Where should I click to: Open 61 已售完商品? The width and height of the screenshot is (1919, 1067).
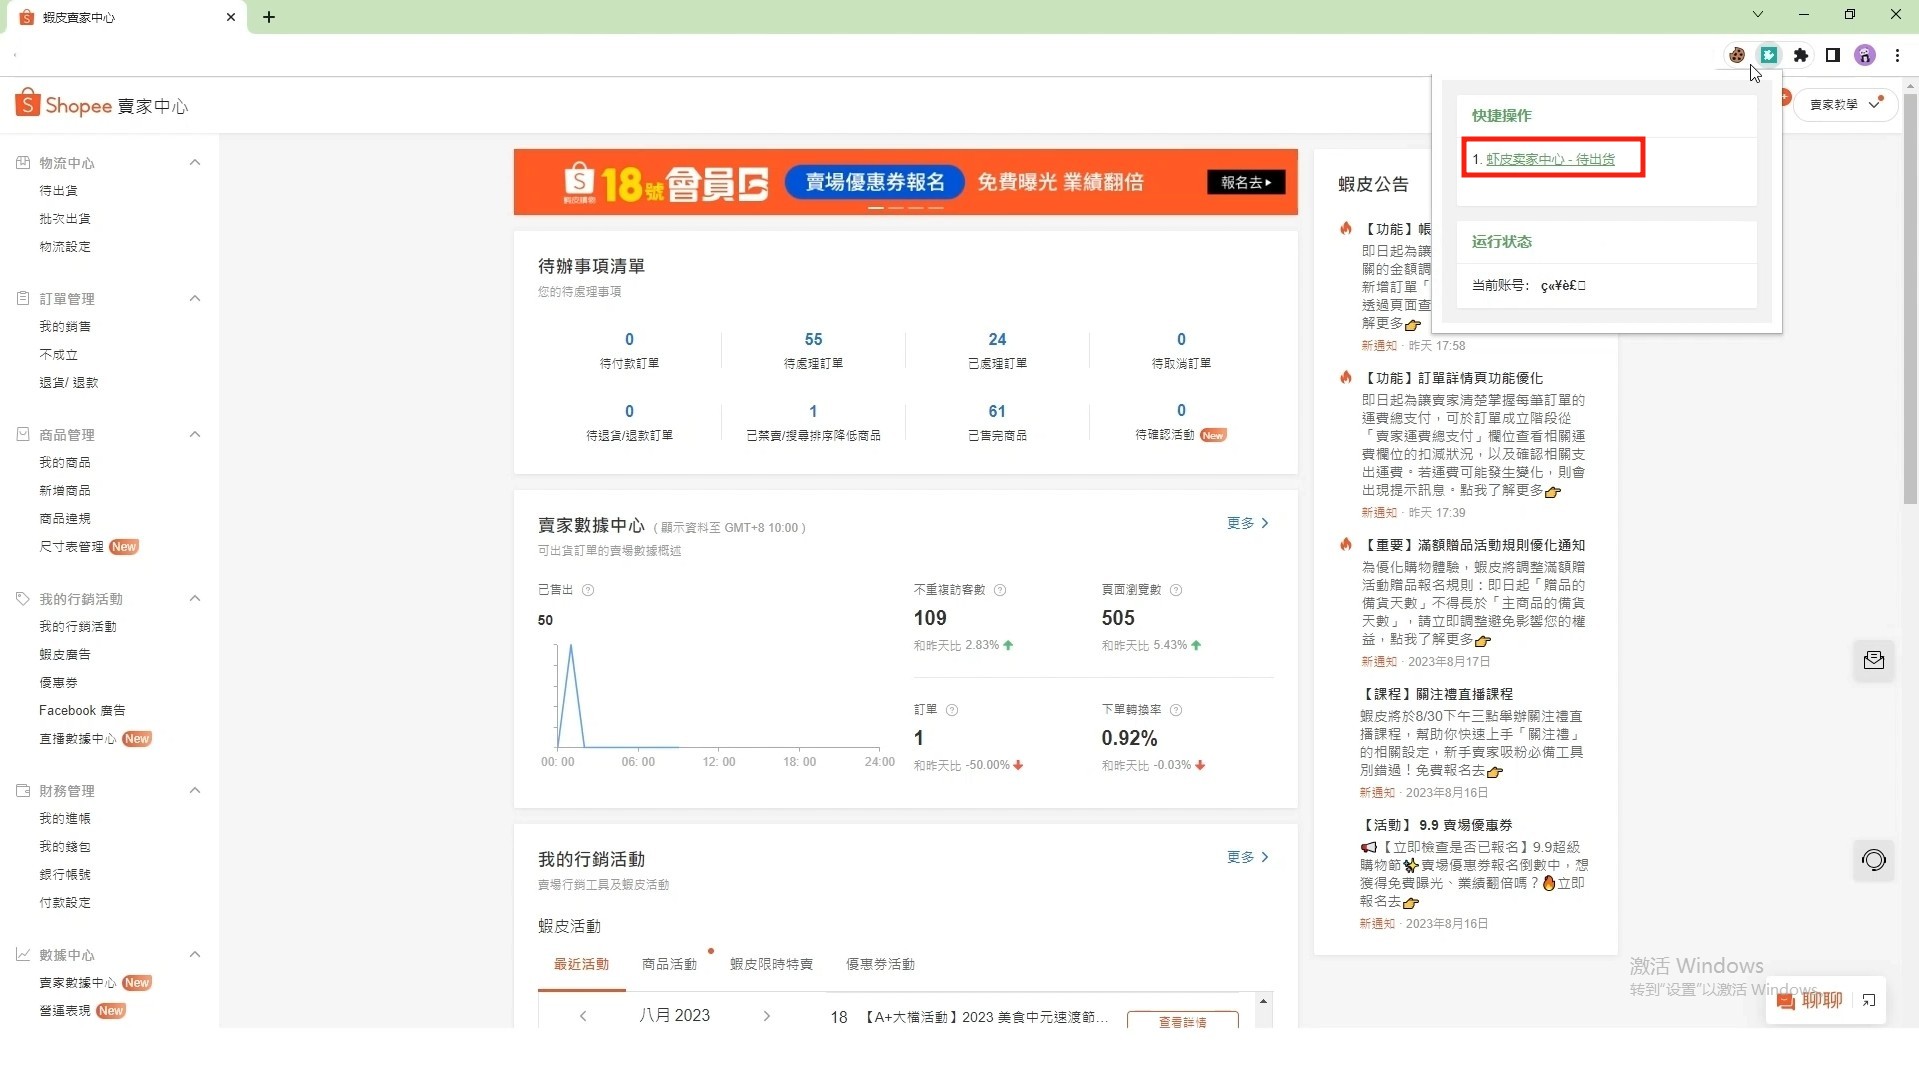coord(997,422)
